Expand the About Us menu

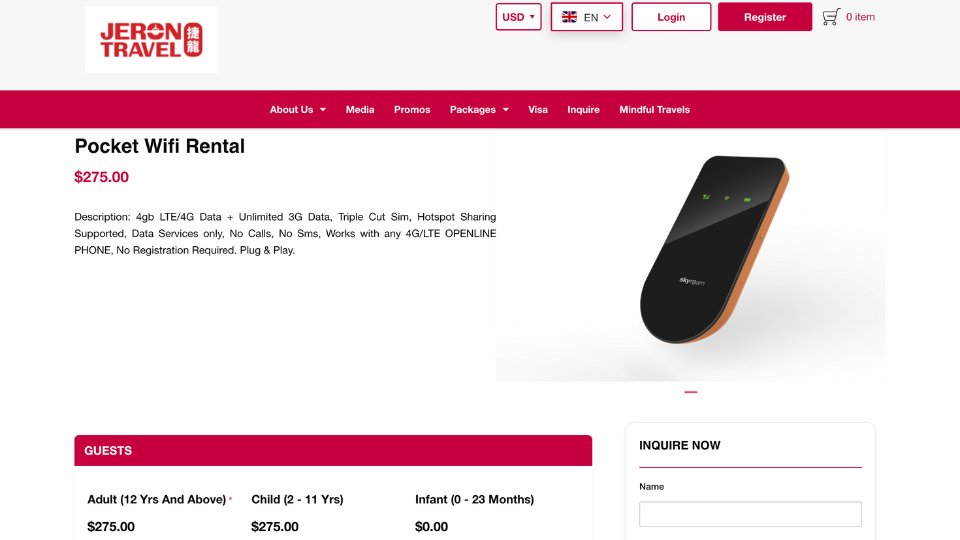[298, 110]
